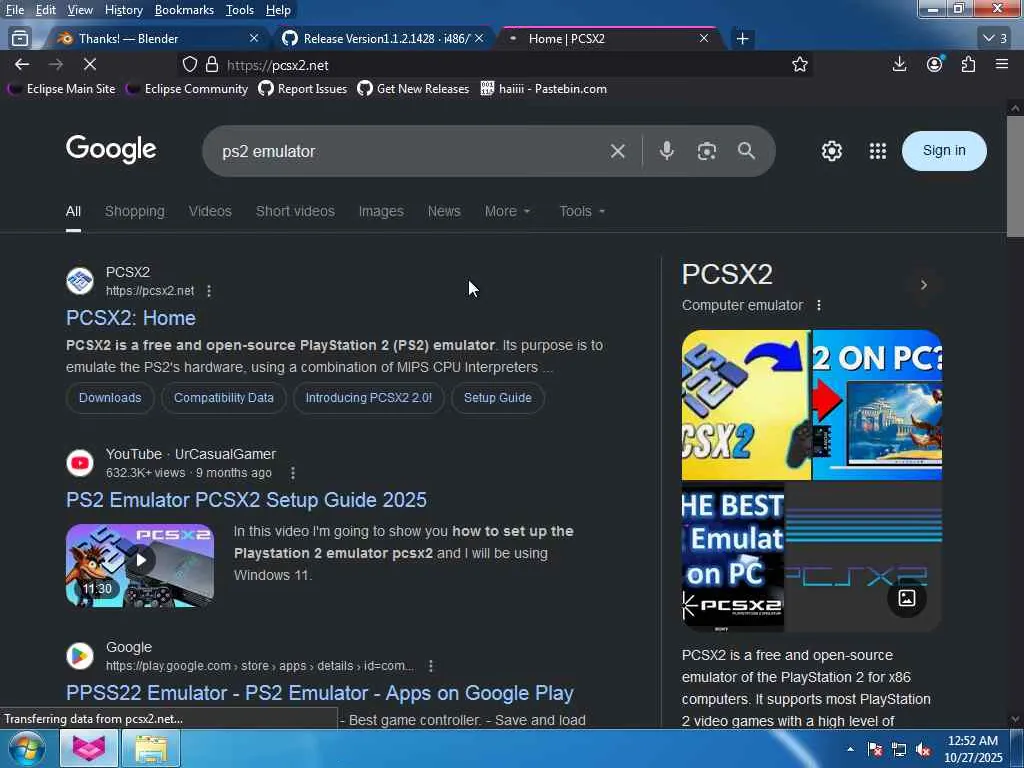Select the News search tab
Screen dimensions: 1024x768
(x=444, y=211)
